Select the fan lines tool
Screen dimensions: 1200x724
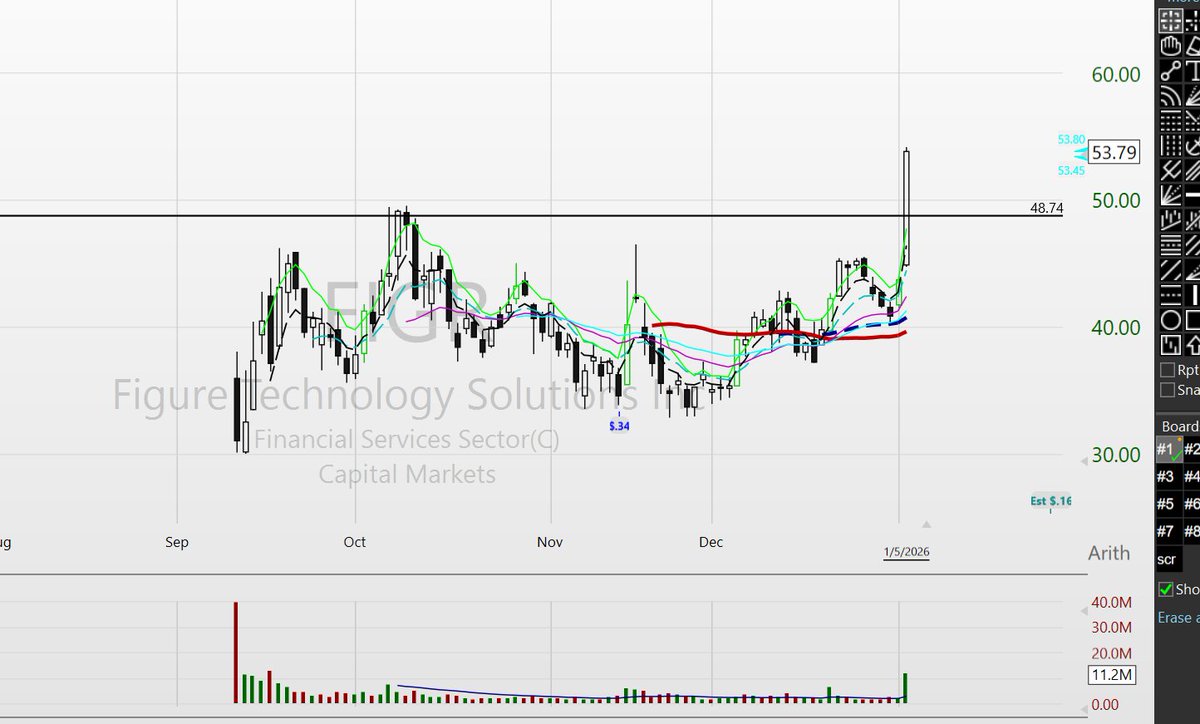[1170, 195]
